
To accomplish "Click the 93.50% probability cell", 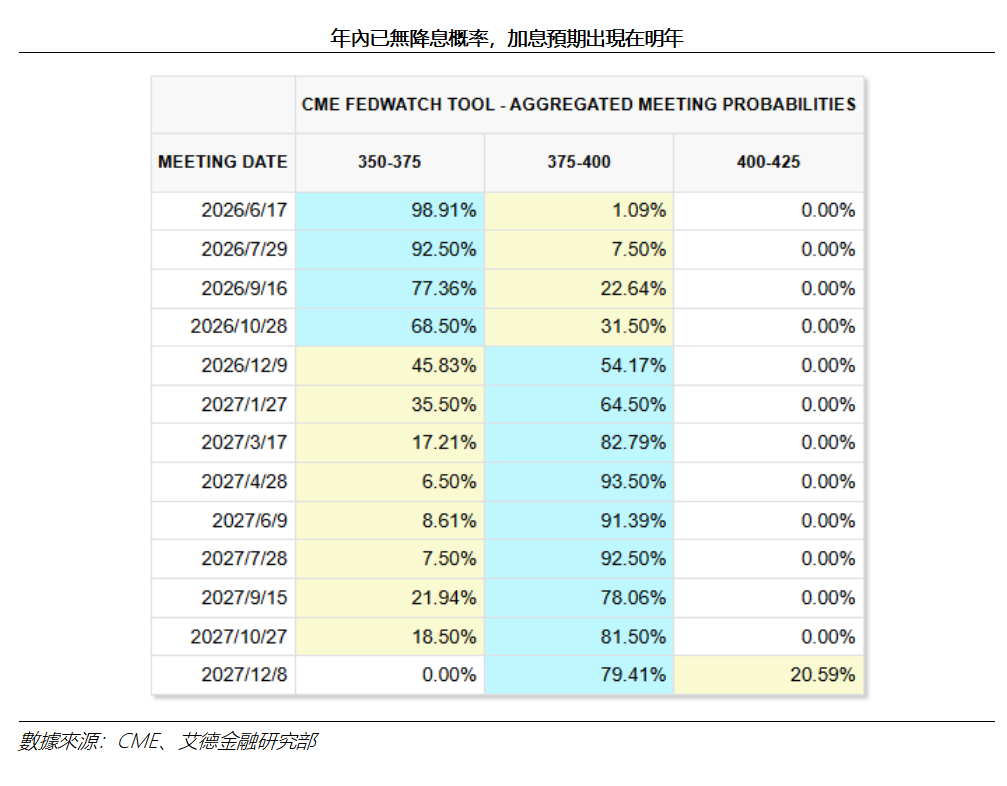I will coord(579,482).
